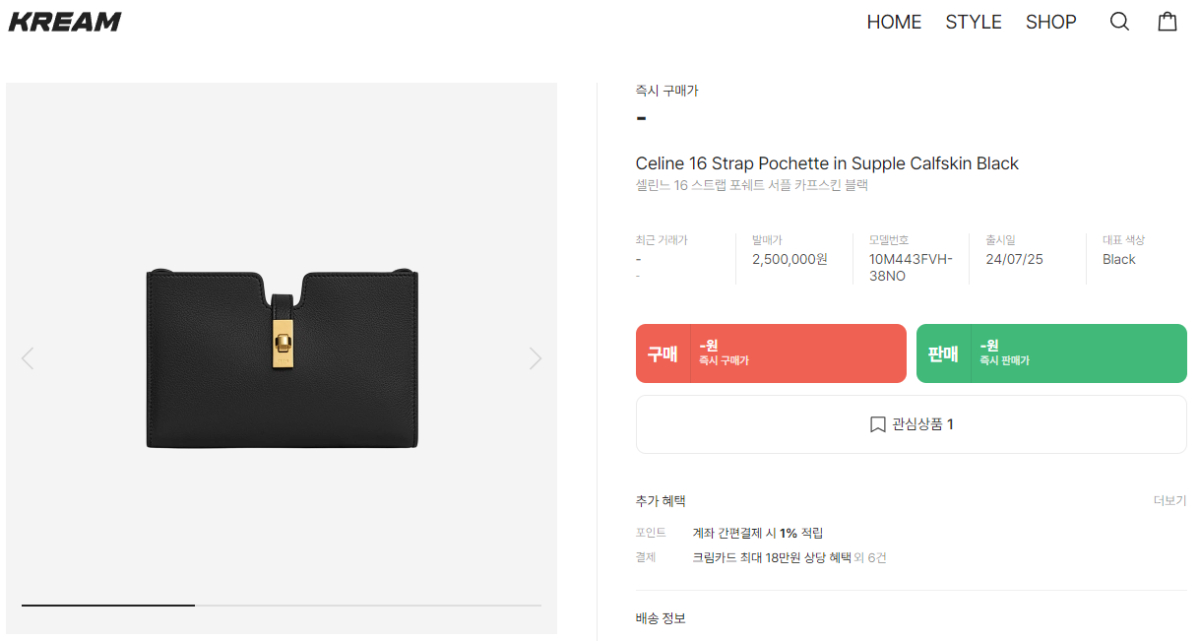1200x641 pixels.
Task: Show the previous product image
Action: point(28,358)
